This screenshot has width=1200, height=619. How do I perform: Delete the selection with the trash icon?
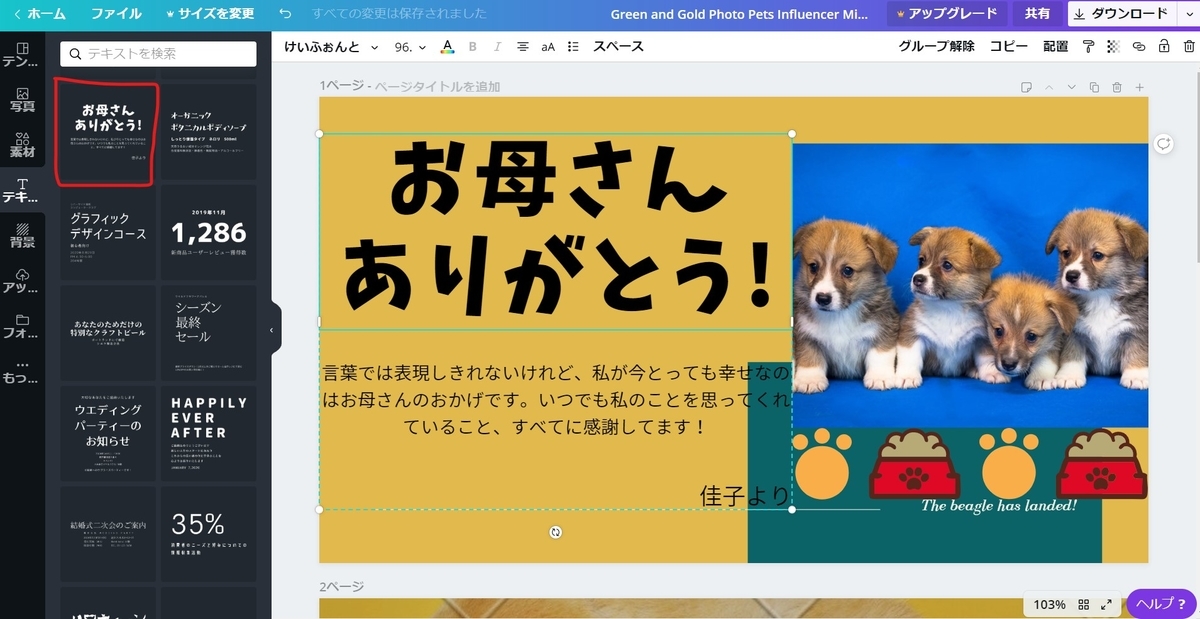tap(1189, 46)
